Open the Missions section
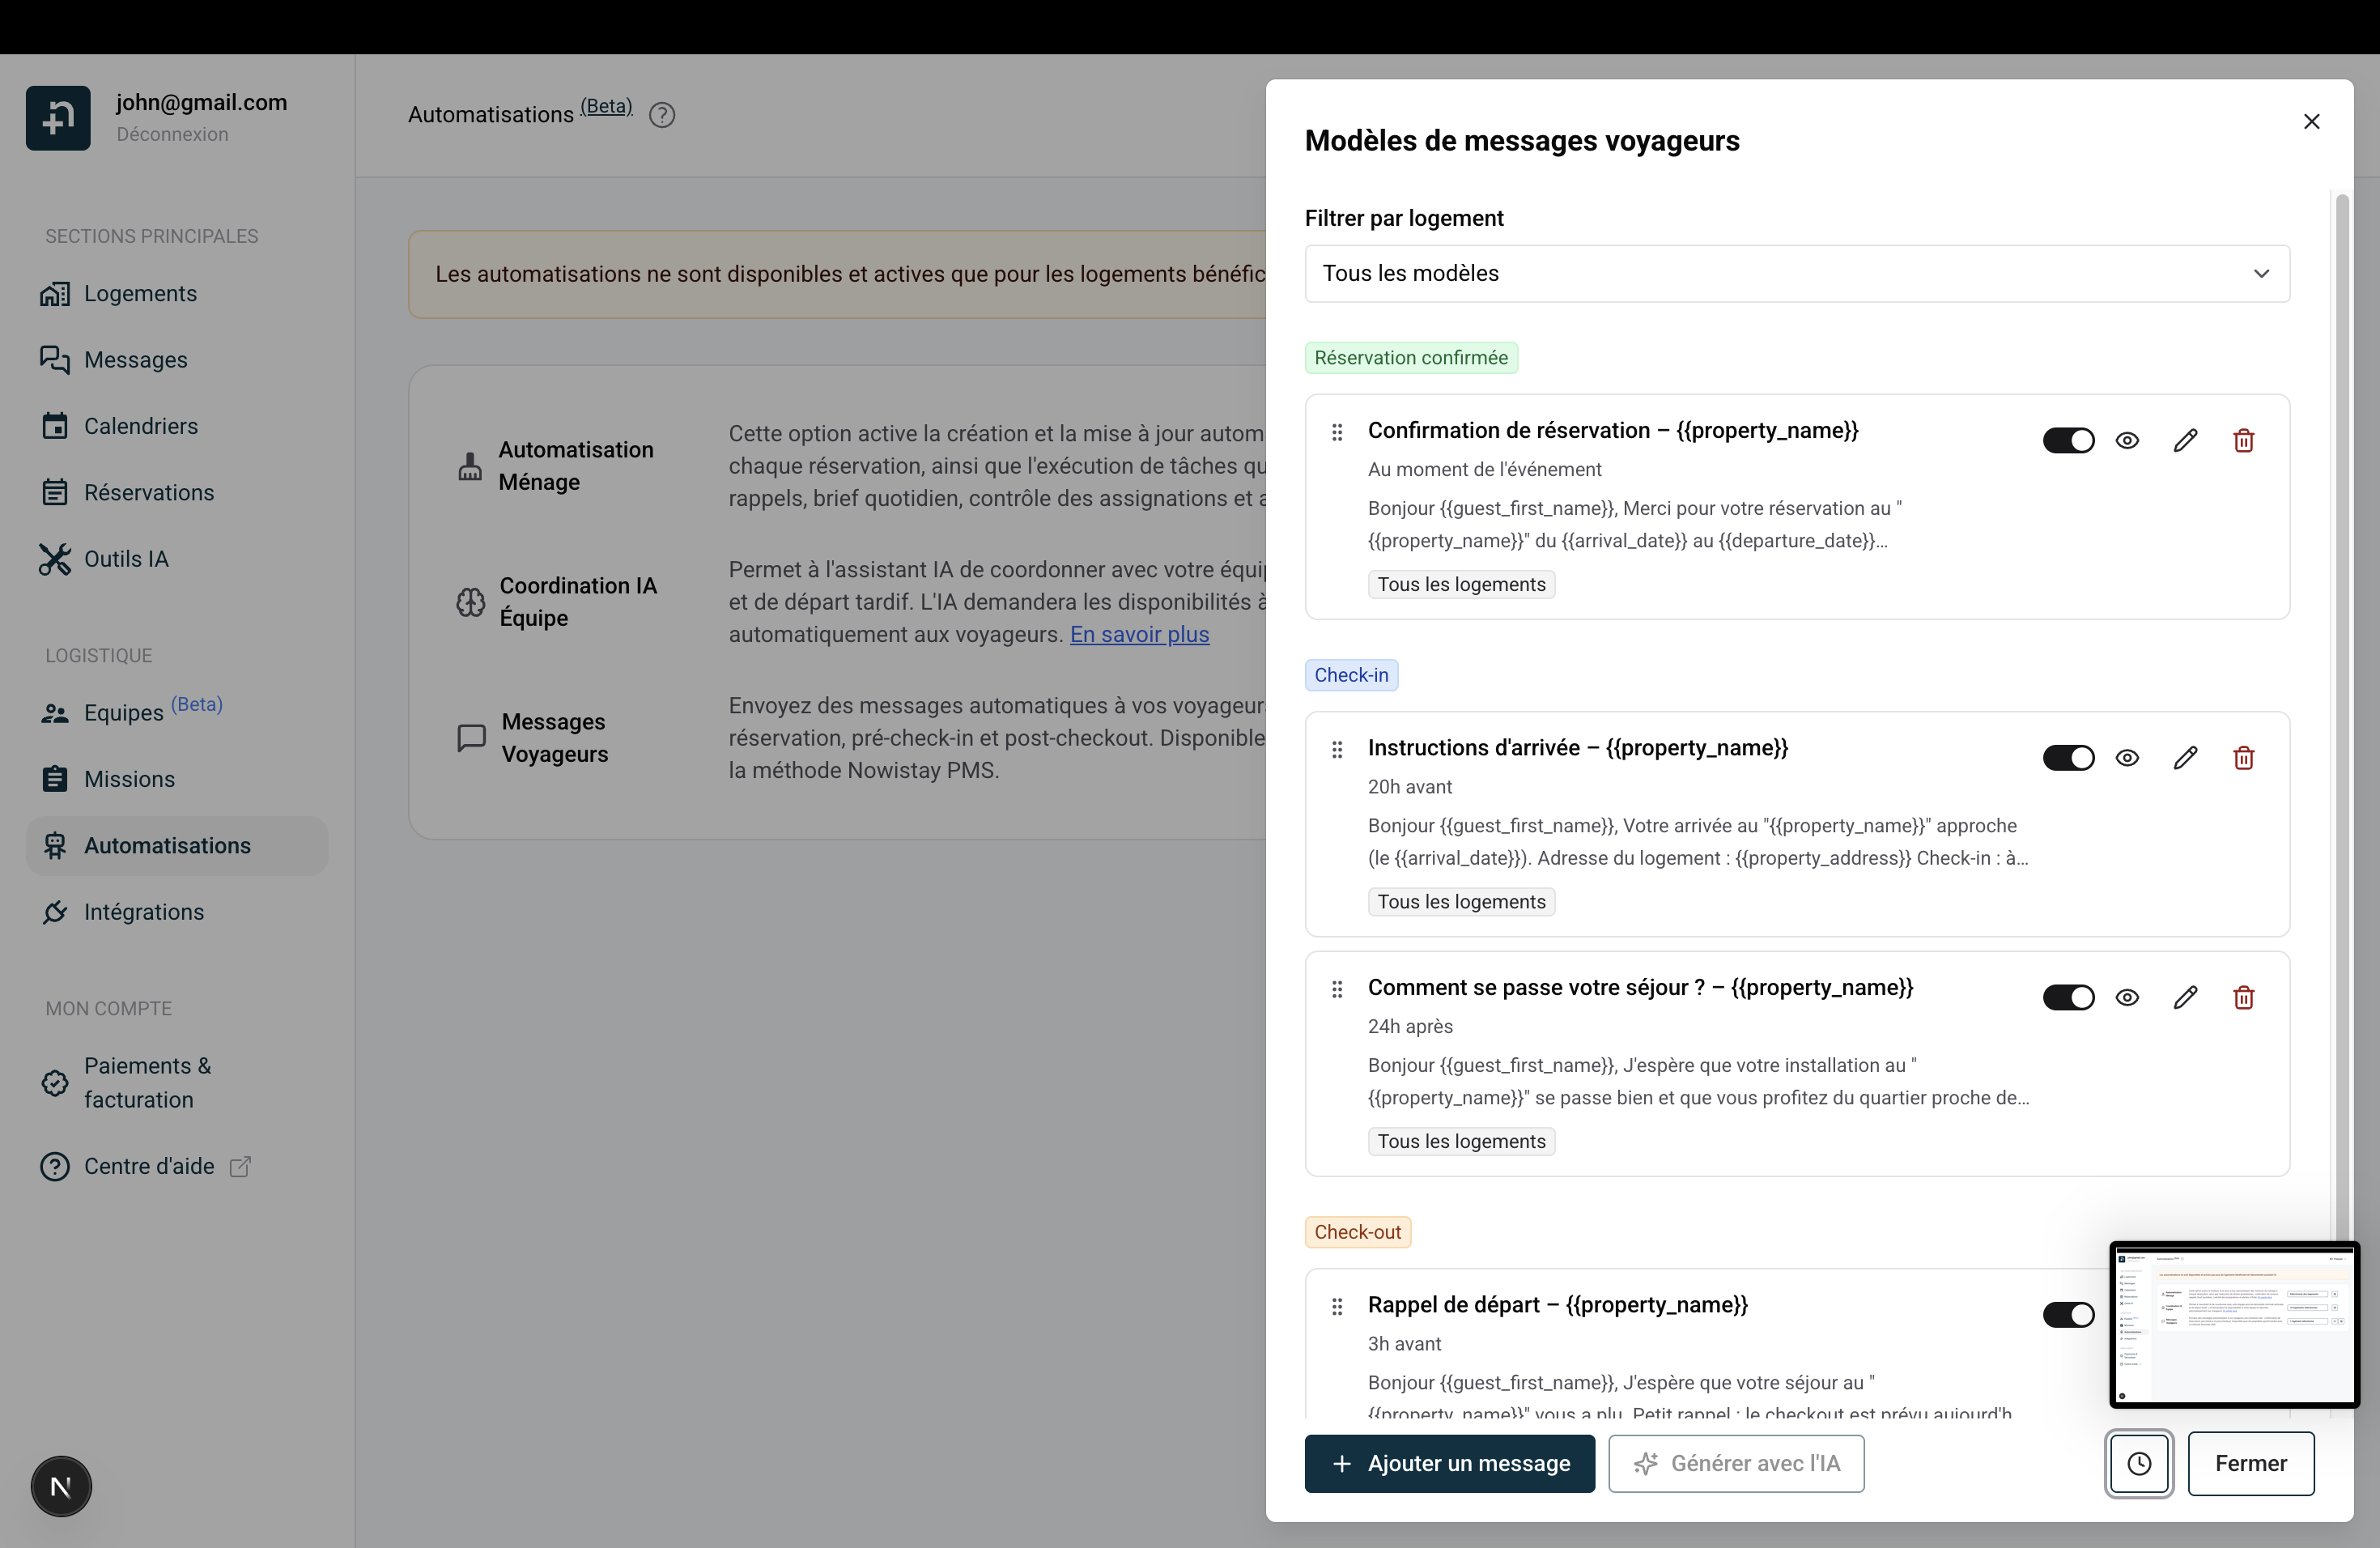The width and height of the screenshot is (2380, 1548). (x=129, y=779)
